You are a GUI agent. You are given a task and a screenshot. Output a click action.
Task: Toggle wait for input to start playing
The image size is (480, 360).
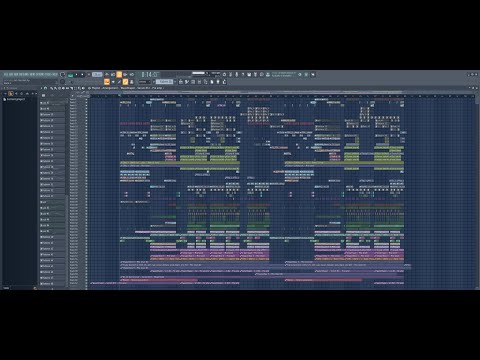(x=113, y=75)
